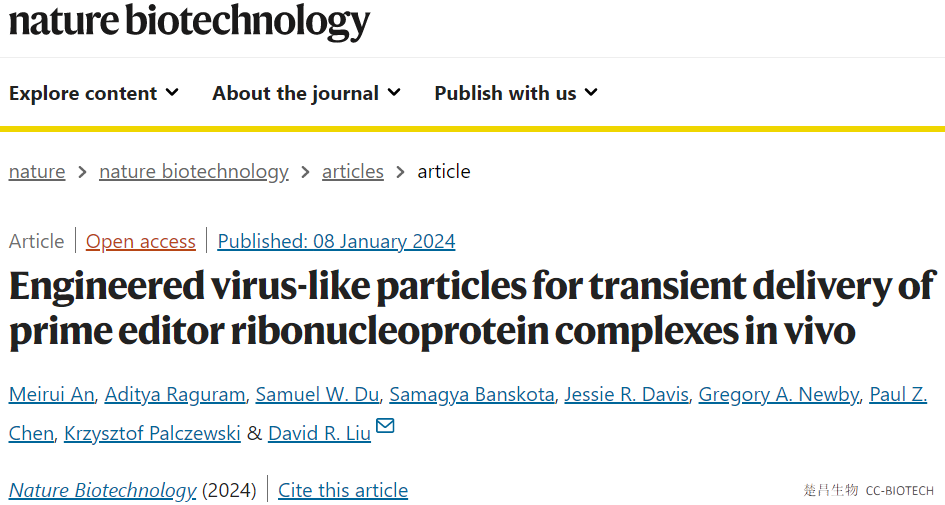Open David R. Liu author link
The height and width of the screenshot is (505, 945).
tap(319, 433)
